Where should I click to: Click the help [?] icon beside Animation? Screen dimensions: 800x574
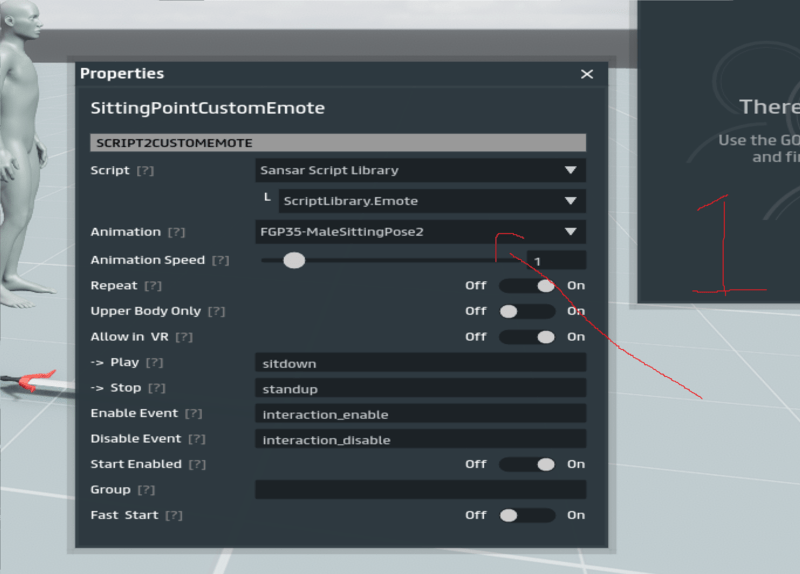(x=176, y=232)
